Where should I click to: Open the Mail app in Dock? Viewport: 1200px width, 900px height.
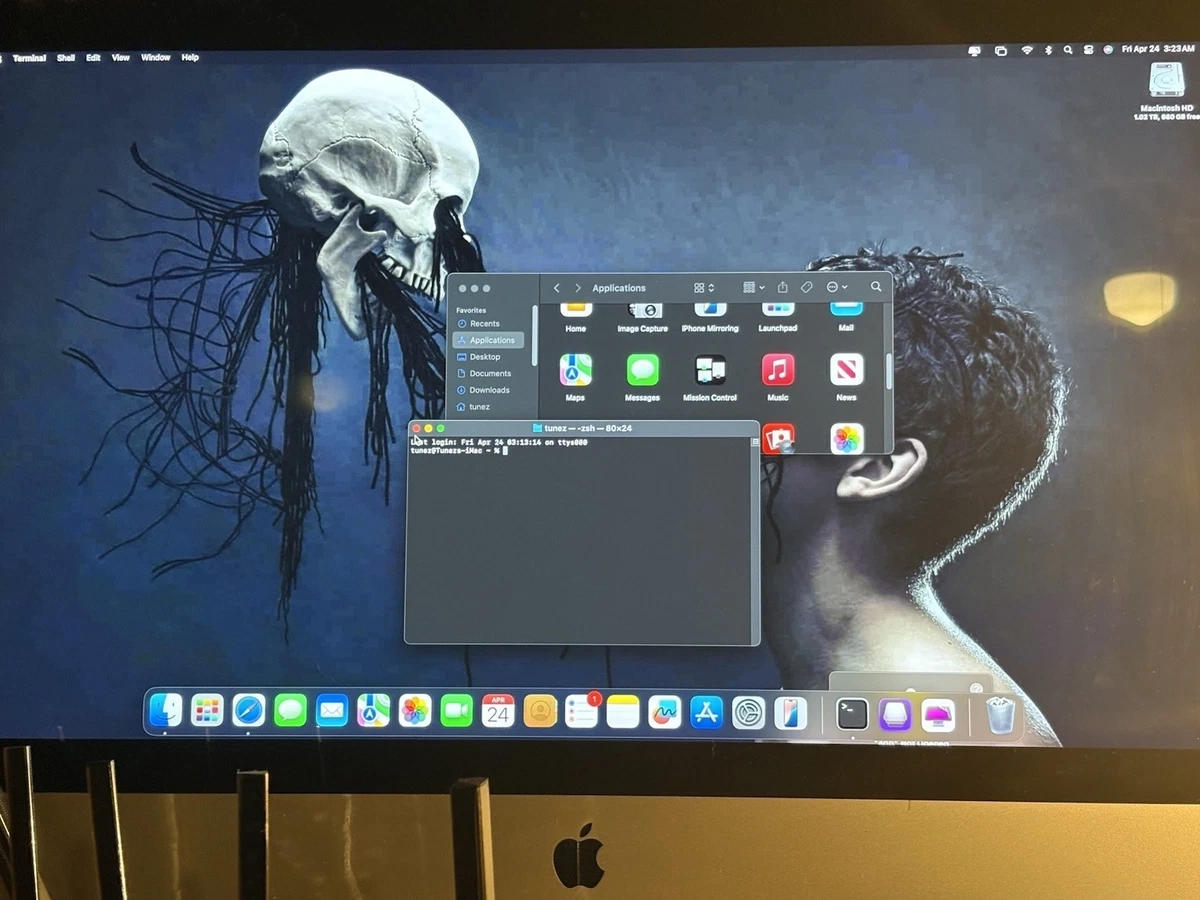332,711
